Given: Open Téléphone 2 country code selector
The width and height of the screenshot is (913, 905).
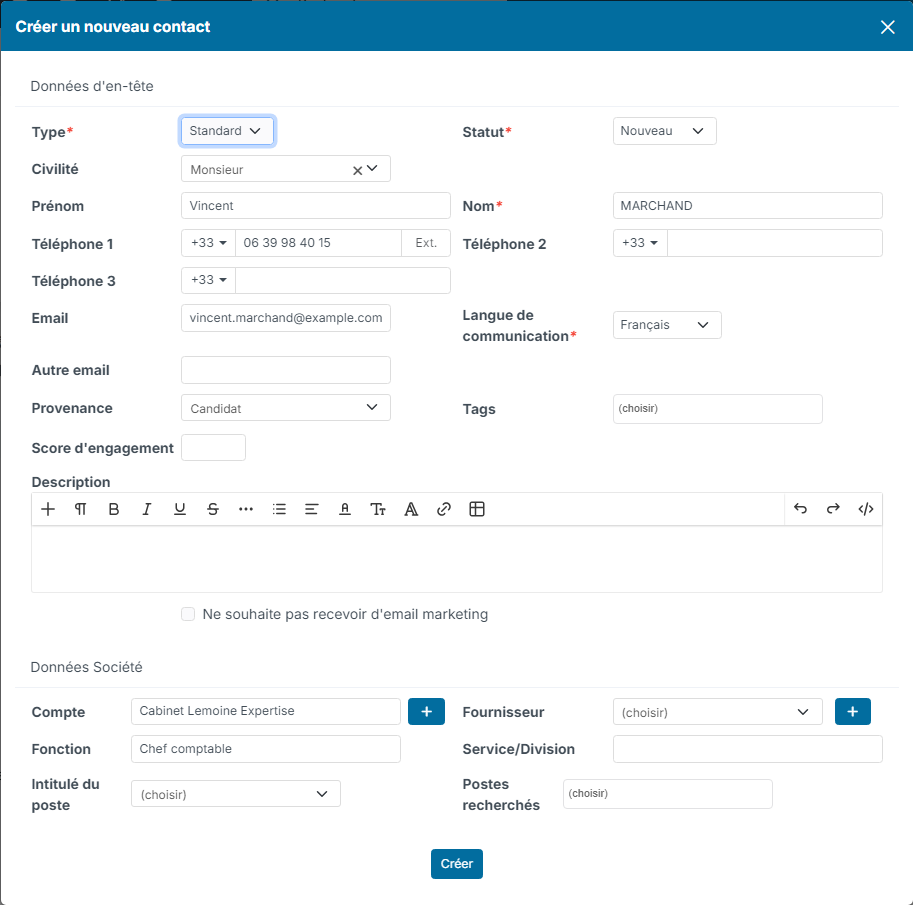Looking at the screenshot, I should tap(640, 243).
